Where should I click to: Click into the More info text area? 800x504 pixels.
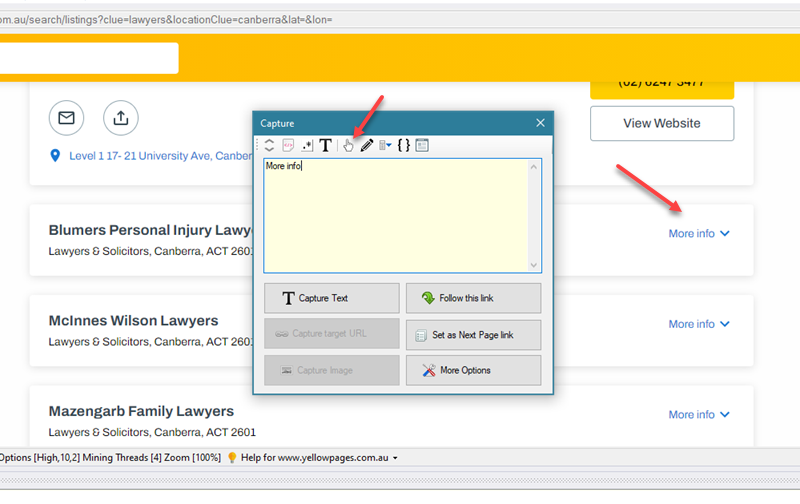(396, 216)
